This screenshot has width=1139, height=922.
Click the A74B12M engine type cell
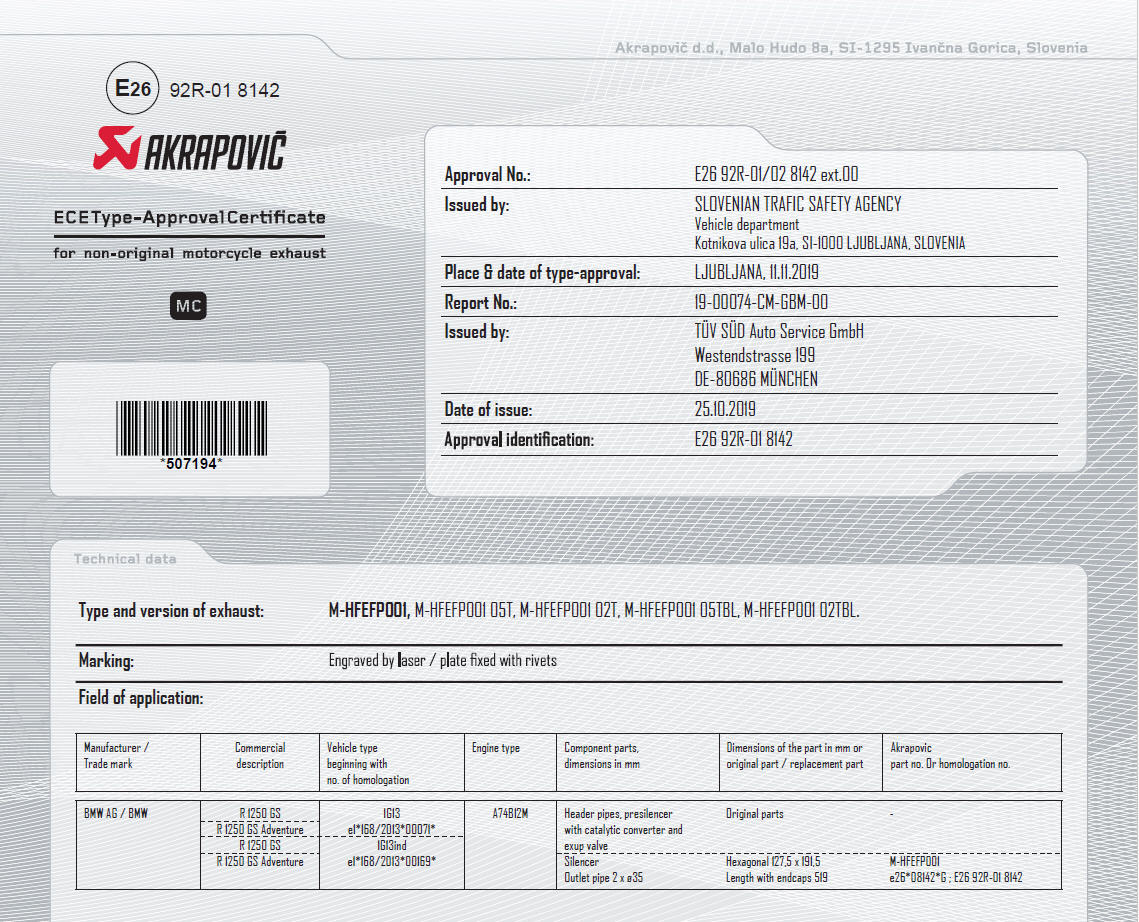[510, 814]
